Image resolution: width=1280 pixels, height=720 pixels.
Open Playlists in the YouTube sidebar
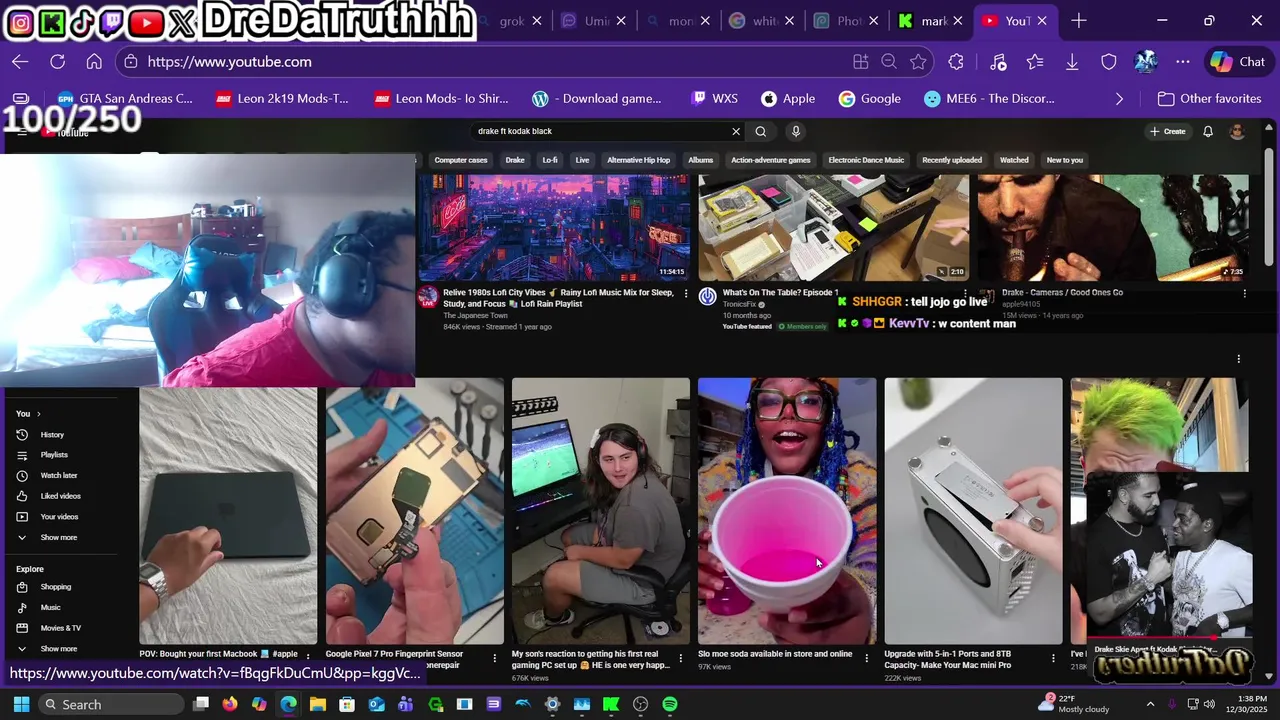[54, 455]
